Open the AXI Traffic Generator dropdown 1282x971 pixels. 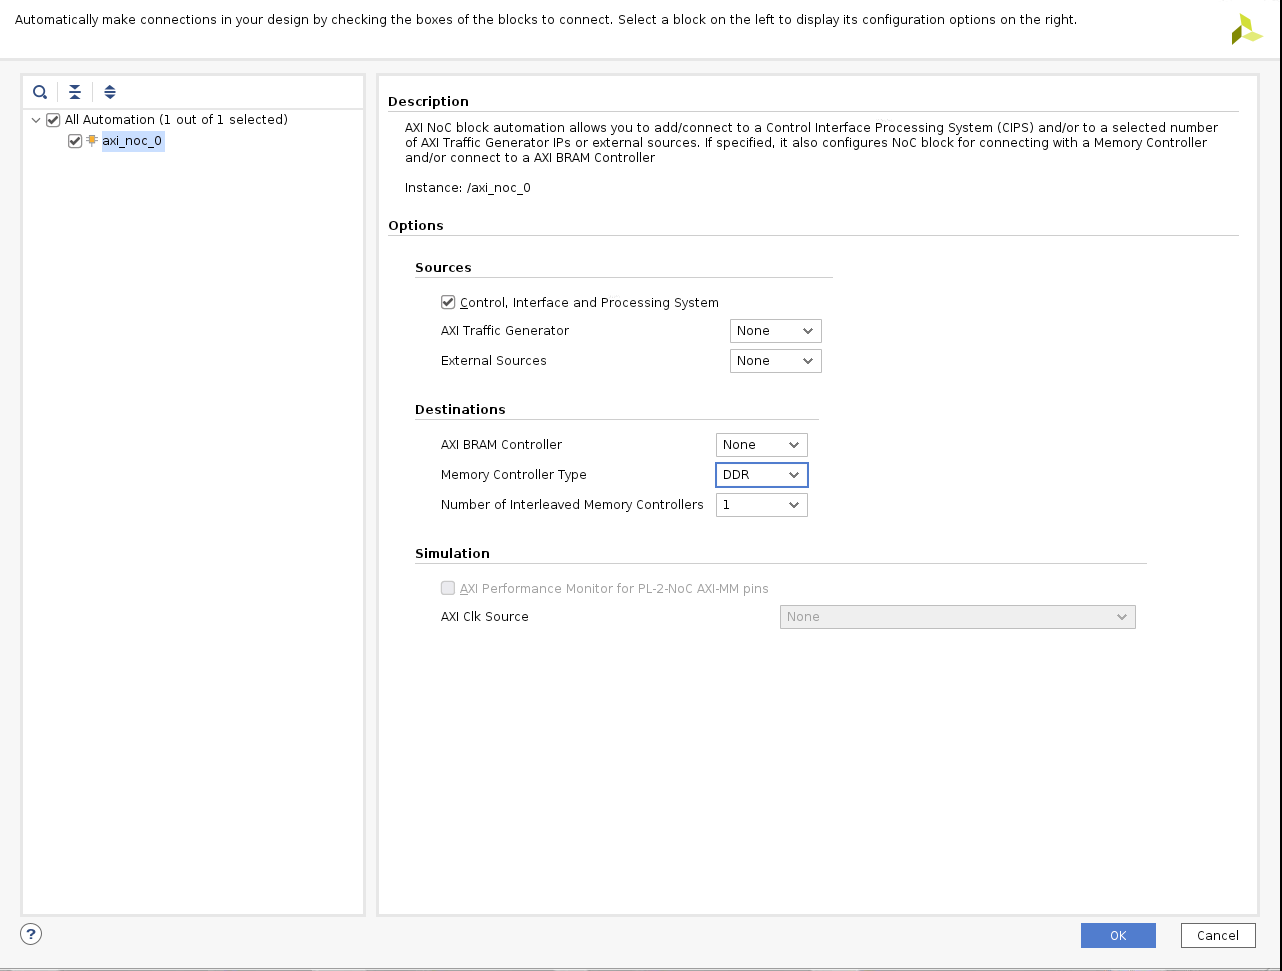[x=775, y=331]
